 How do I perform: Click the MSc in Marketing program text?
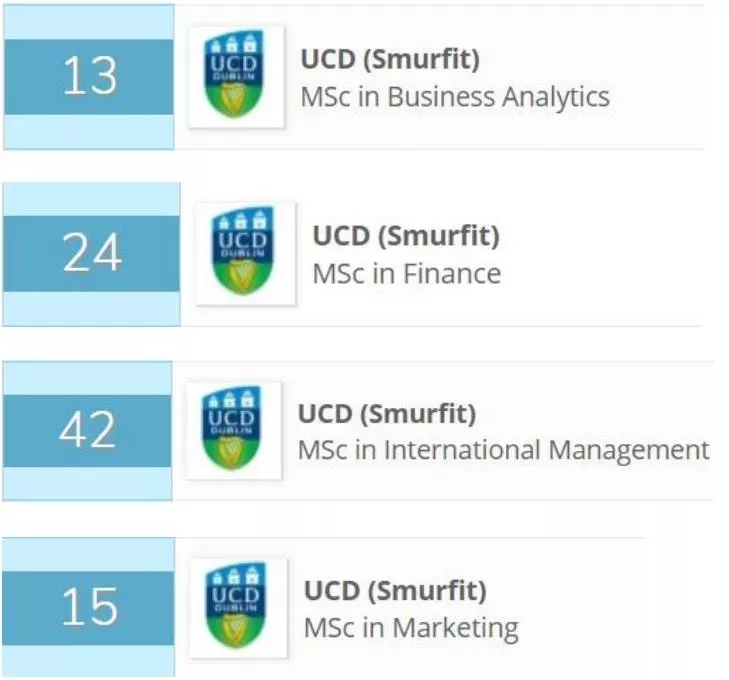[x=411, y=628]
